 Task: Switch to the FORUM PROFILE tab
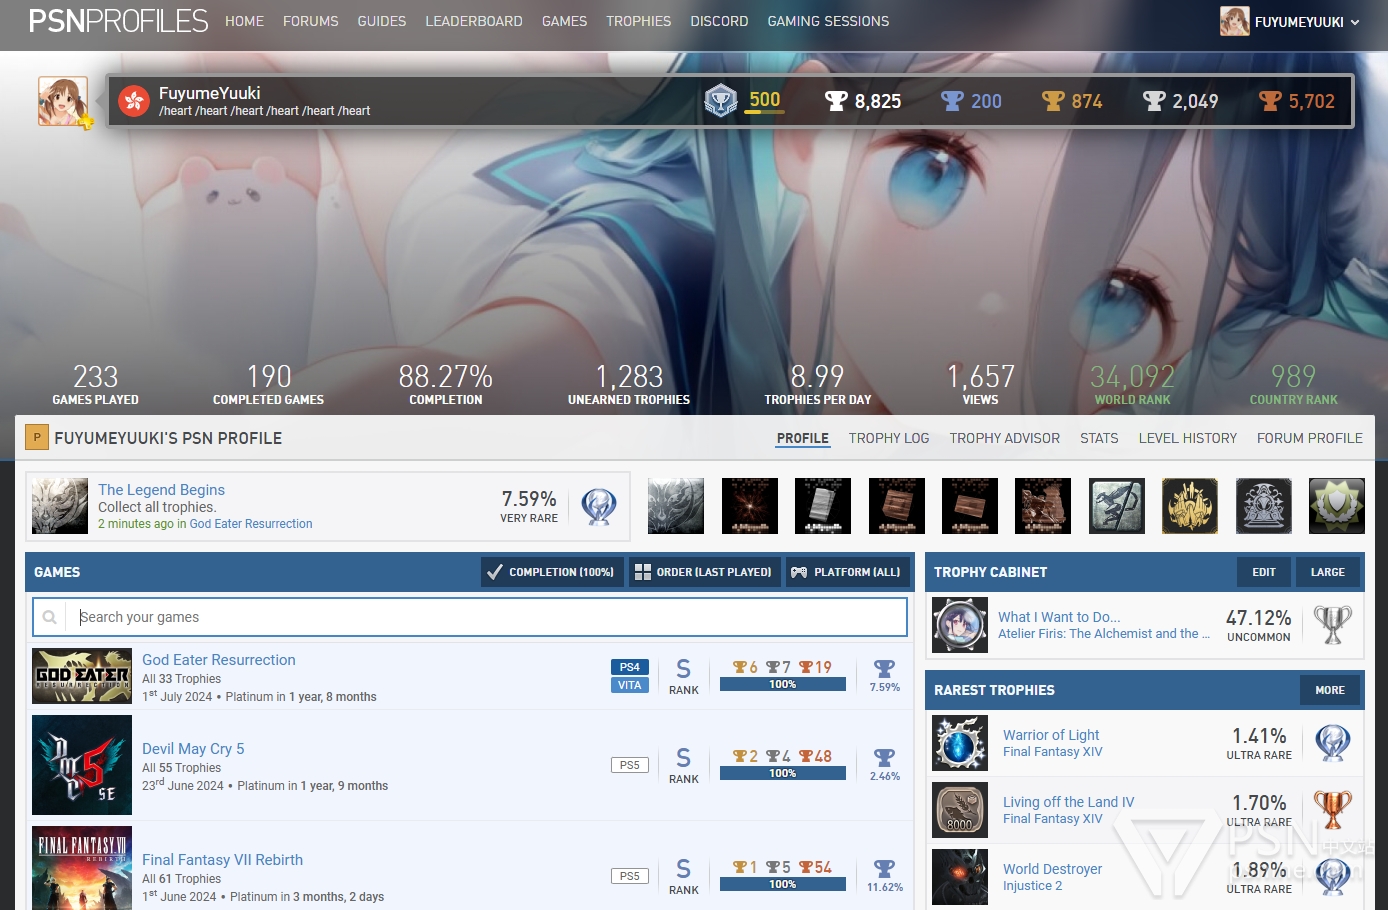(1310, 438)
